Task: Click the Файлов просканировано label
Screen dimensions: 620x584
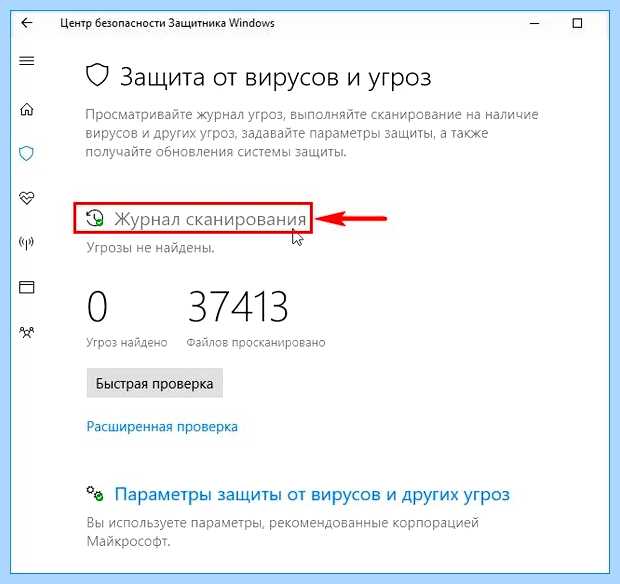Action: pos(256,342)
